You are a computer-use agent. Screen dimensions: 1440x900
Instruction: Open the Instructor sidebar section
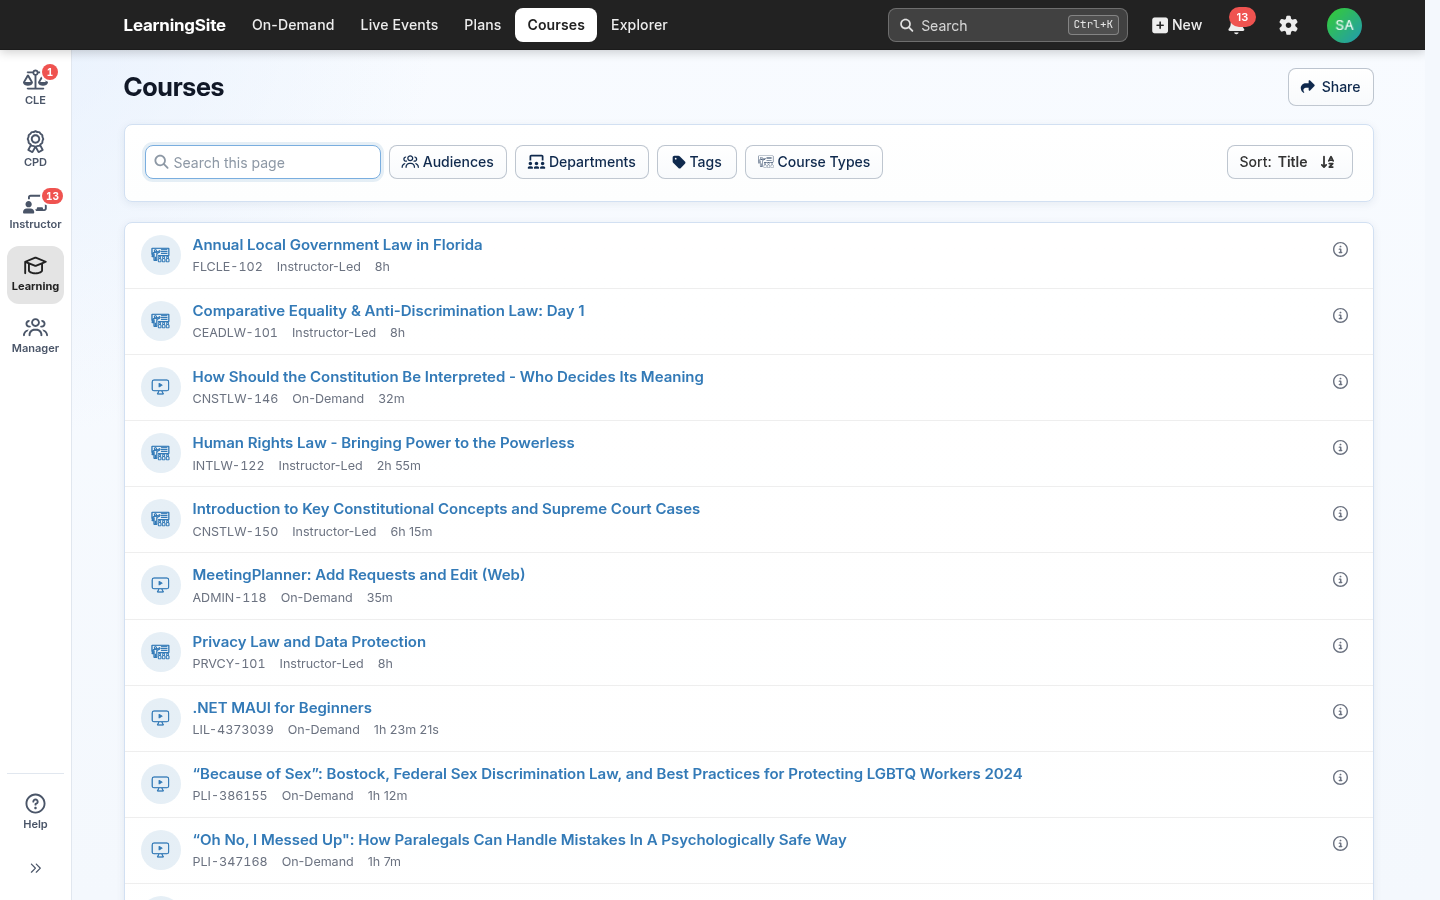coord(35,211)
